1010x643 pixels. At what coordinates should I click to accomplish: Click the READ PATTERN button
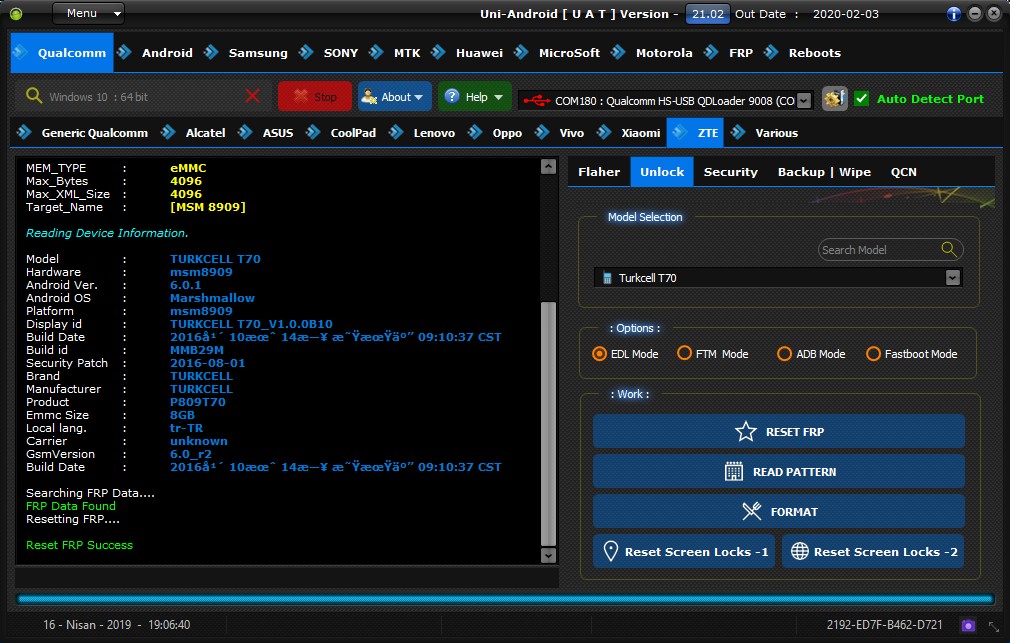[779, 472]
